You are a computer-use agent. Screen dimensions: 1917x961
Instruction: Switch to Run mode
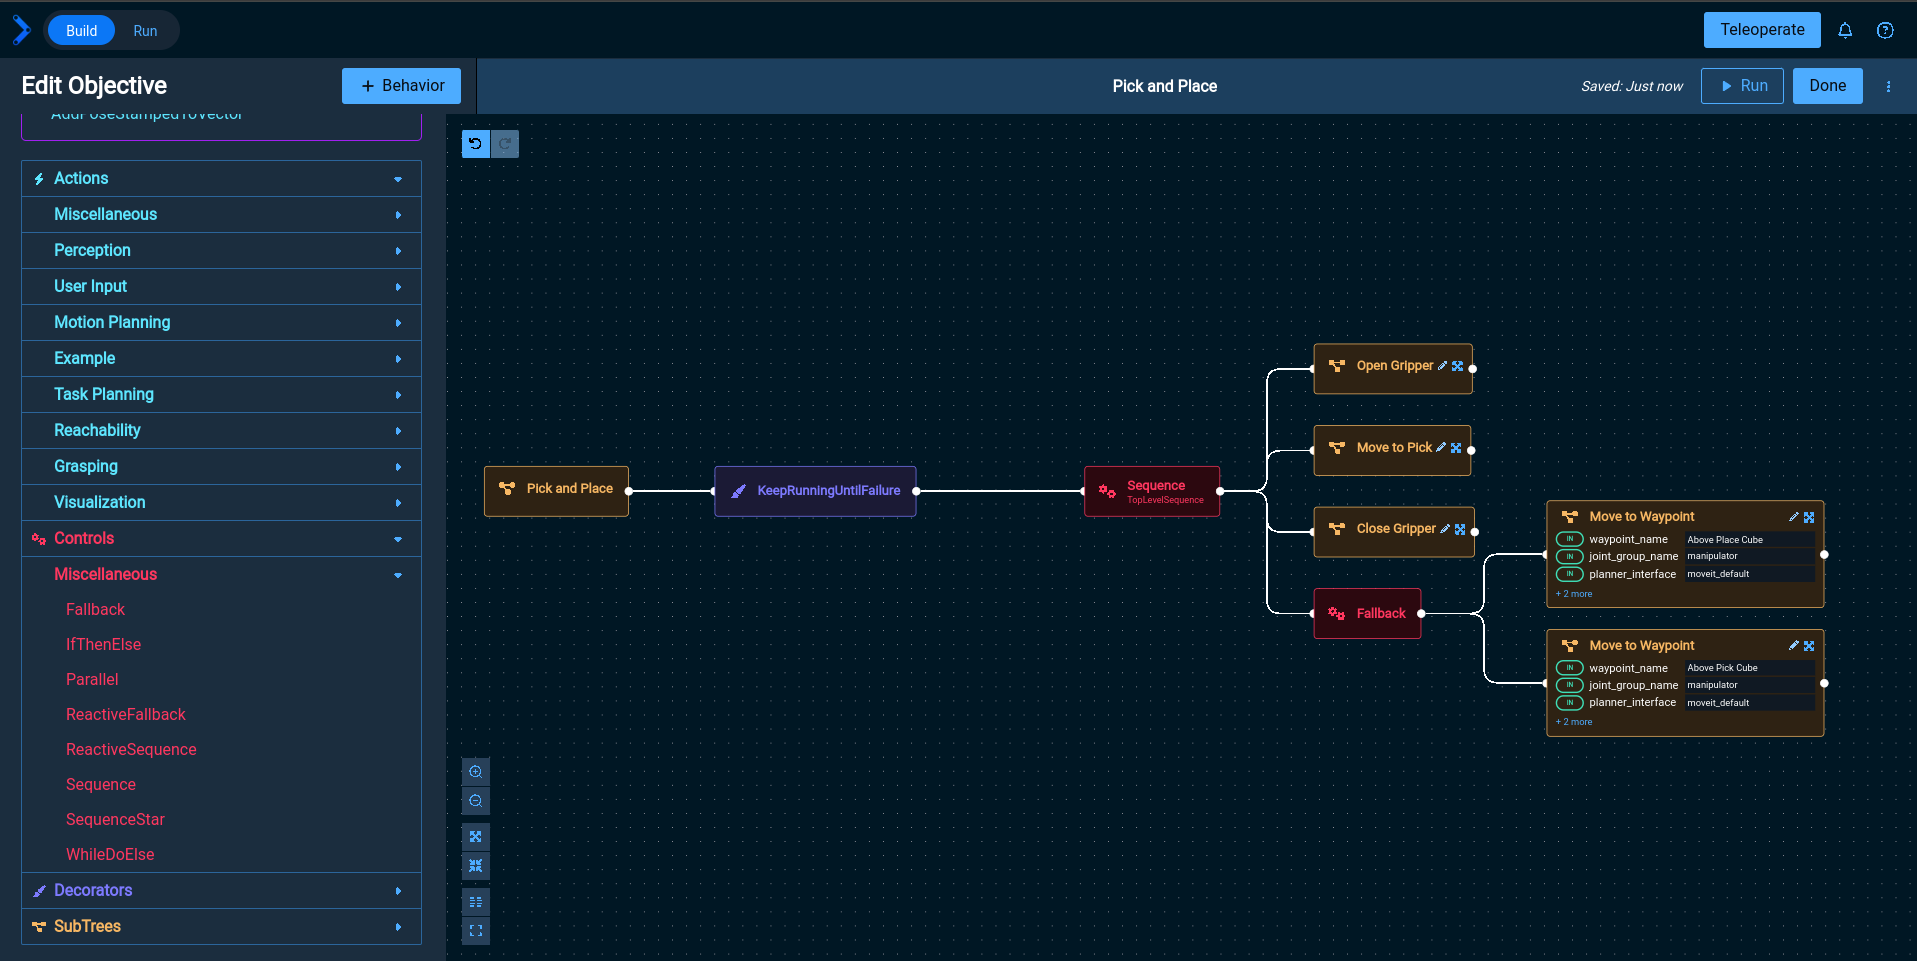(145, 31)
